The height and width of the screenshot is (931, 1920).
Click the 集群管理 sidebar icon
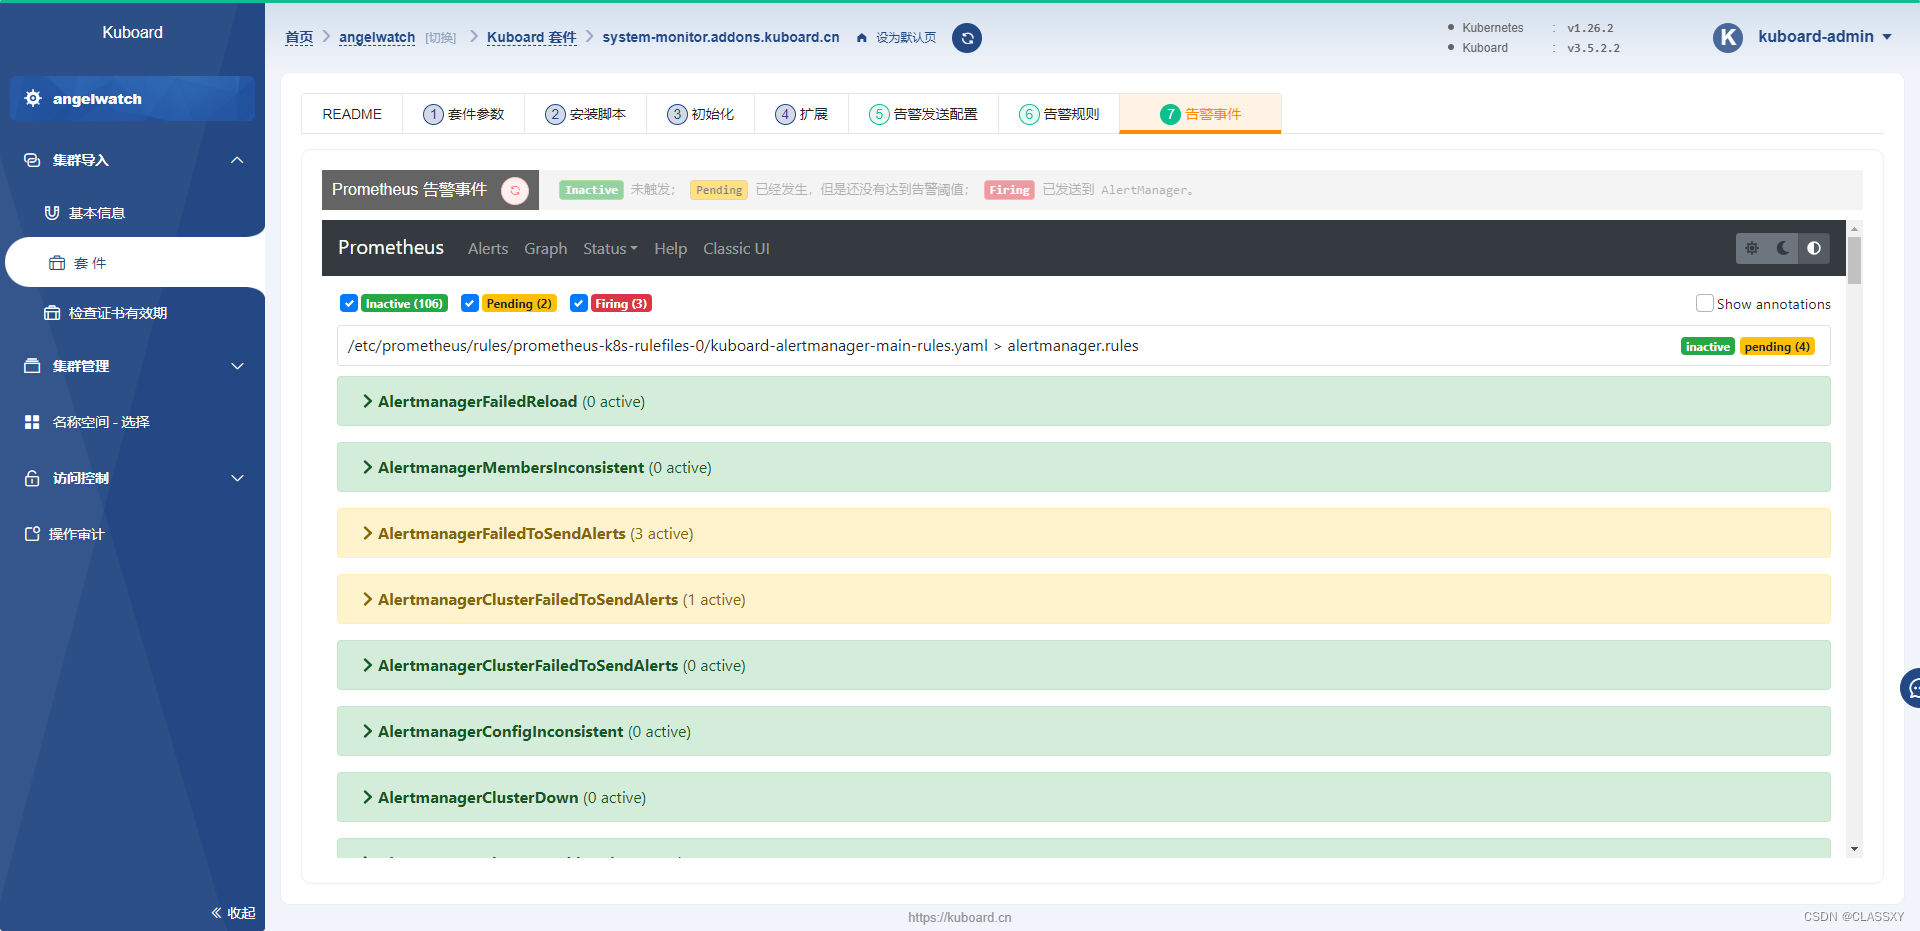point(32,366)
